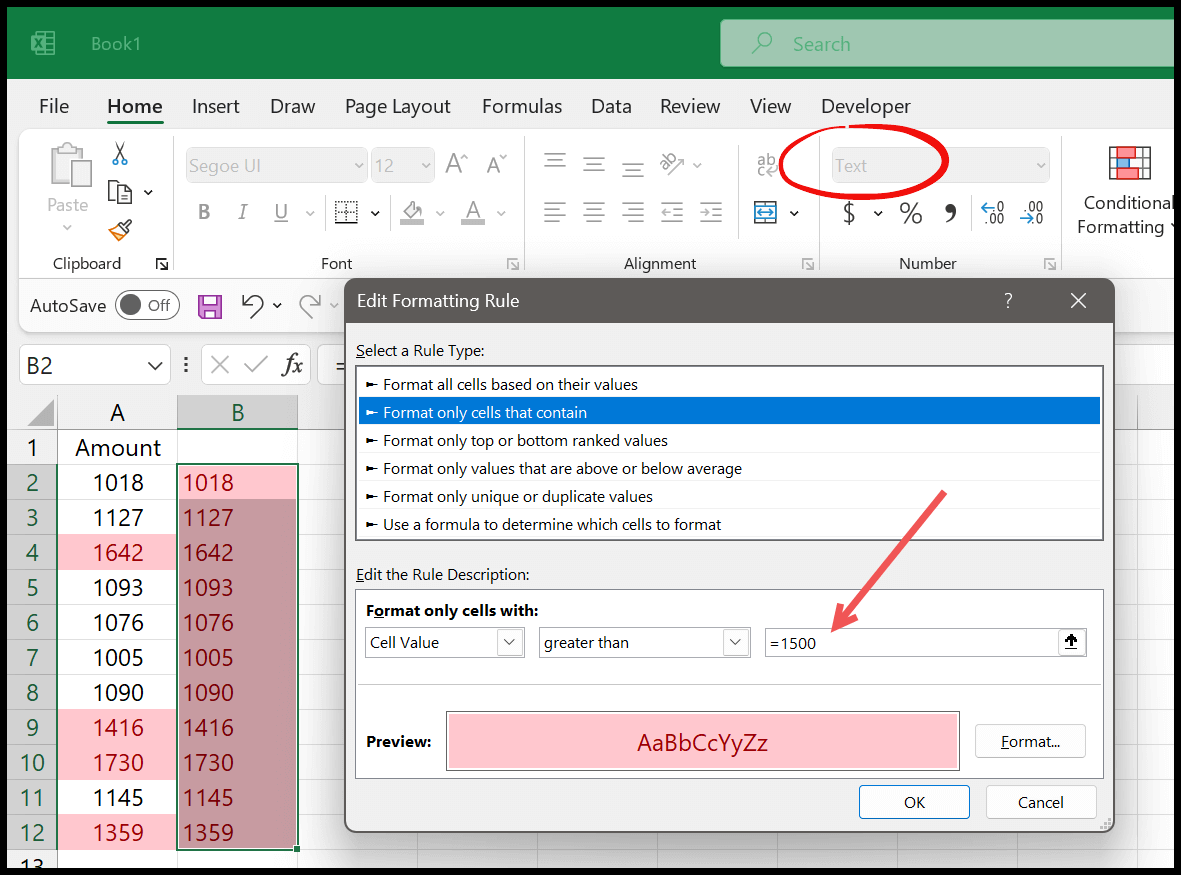This screenshot has height=875, width=1181.
Task: Open the greater than condition dropdown
Action: tap(644, 642)
